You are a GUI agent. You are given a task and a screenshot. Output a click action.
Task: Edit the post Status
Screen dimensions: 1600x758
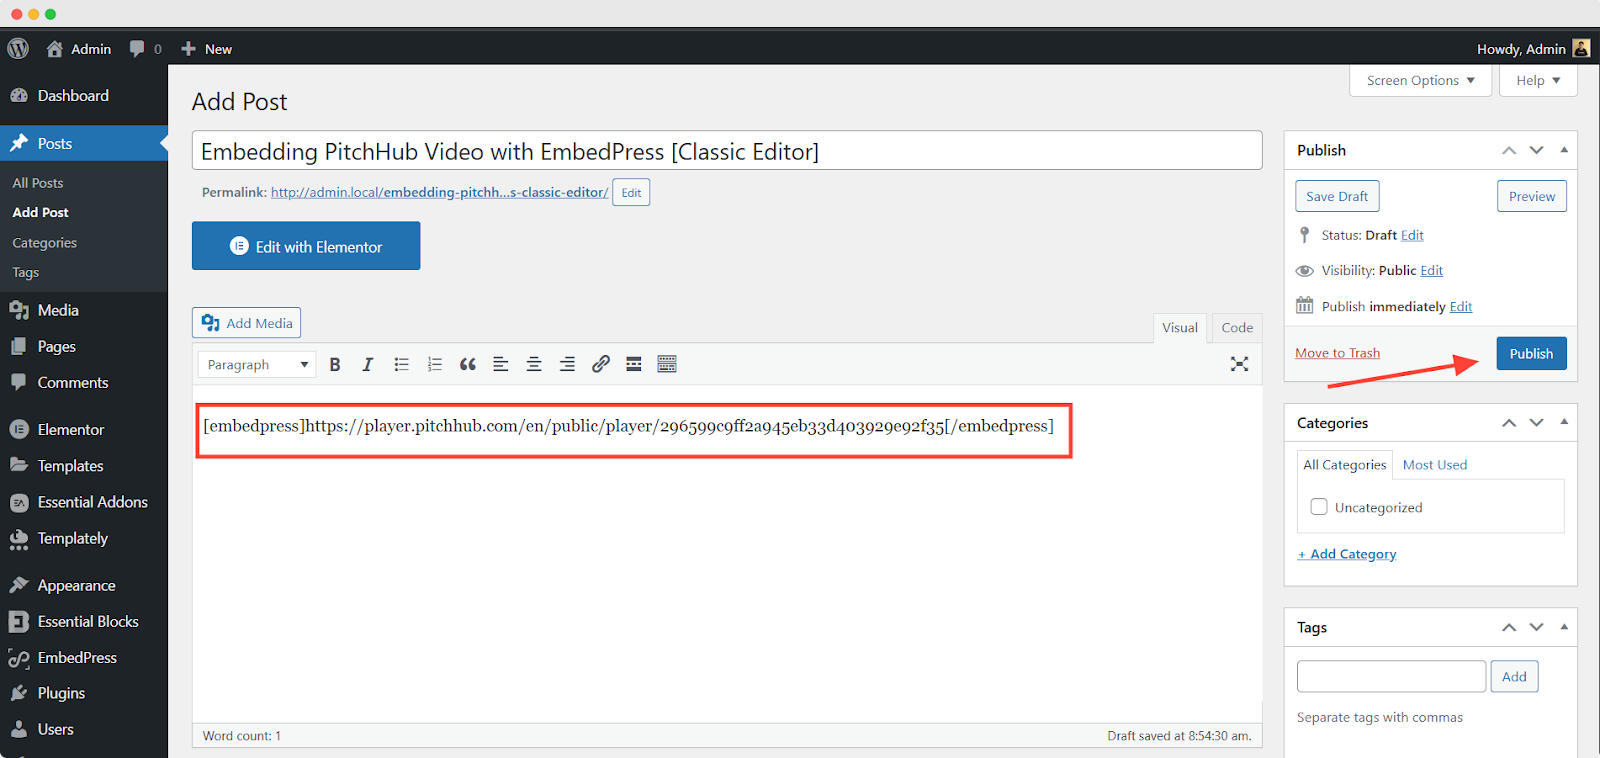click(1412, 235)
